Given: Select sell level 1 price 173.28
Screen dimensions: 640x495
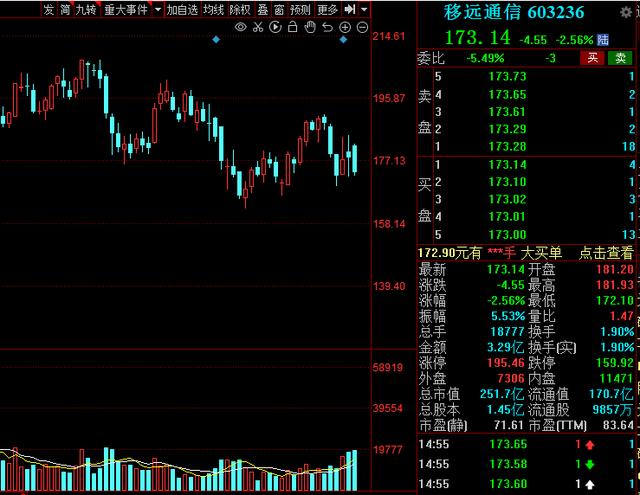Looking at the screenshot, I should point(507,146).
